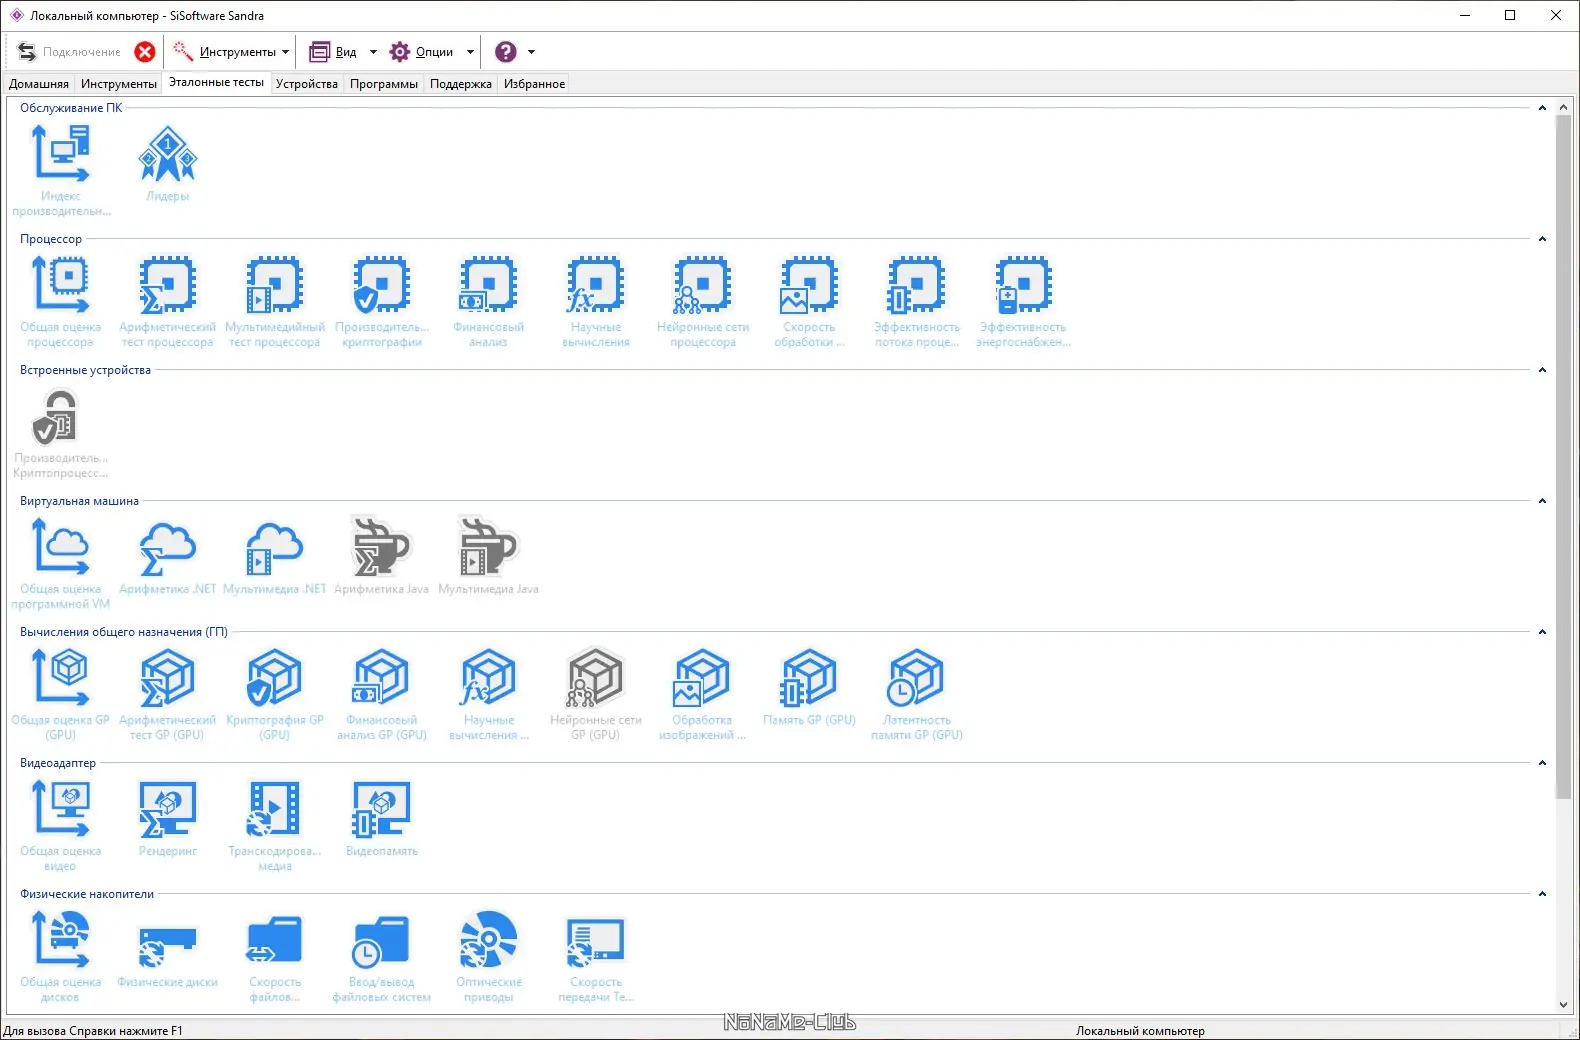Launch processor thread efficiency benchmark

click(917, 301)
